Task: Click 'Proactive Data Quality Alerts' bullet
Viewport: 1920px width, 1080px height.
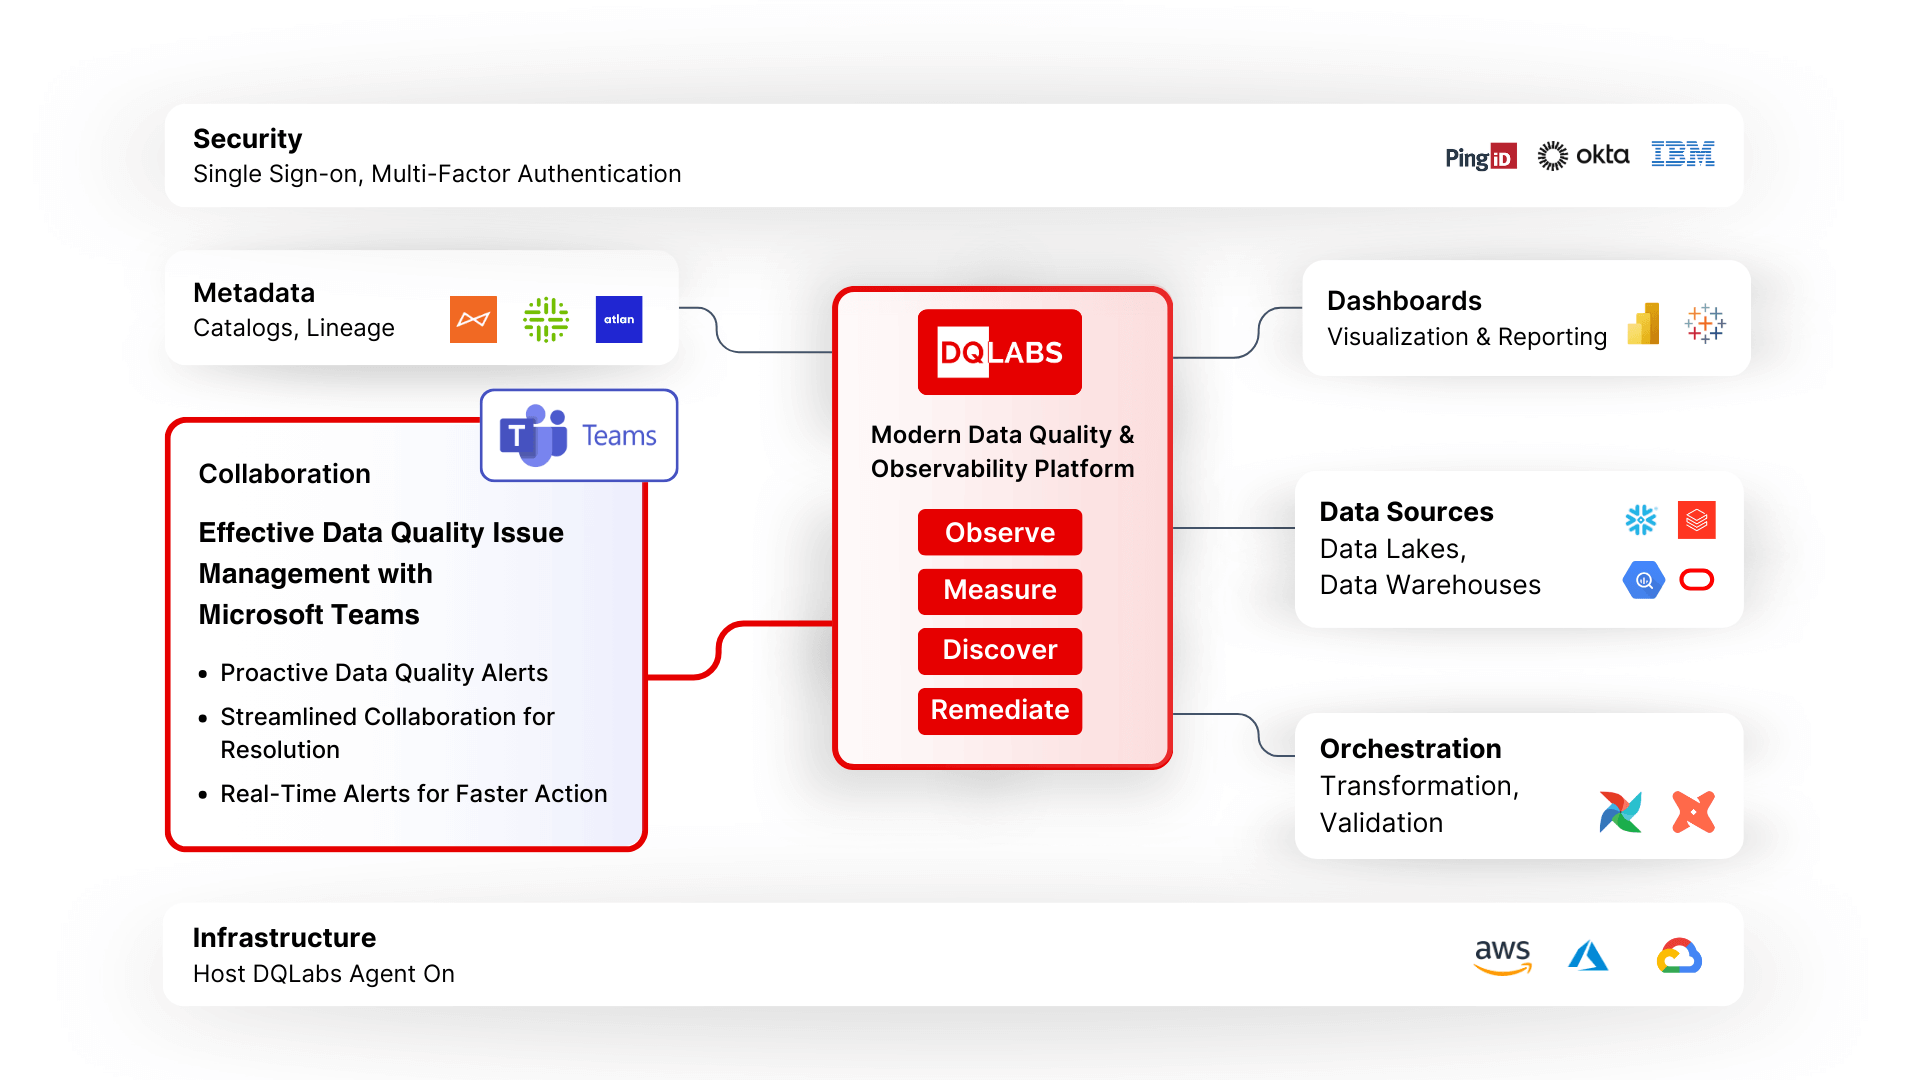Action: click(x=384, y=673)
